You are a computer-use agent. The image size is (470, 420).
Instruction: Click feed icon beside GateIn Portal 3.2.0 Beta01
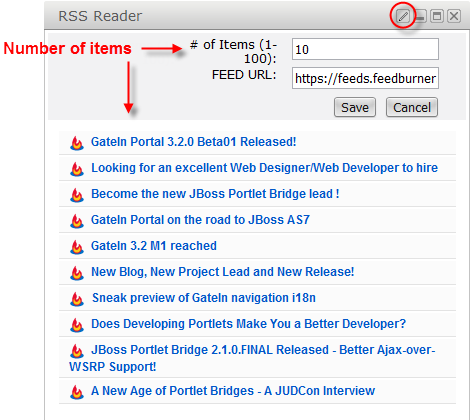click(77, 143)
